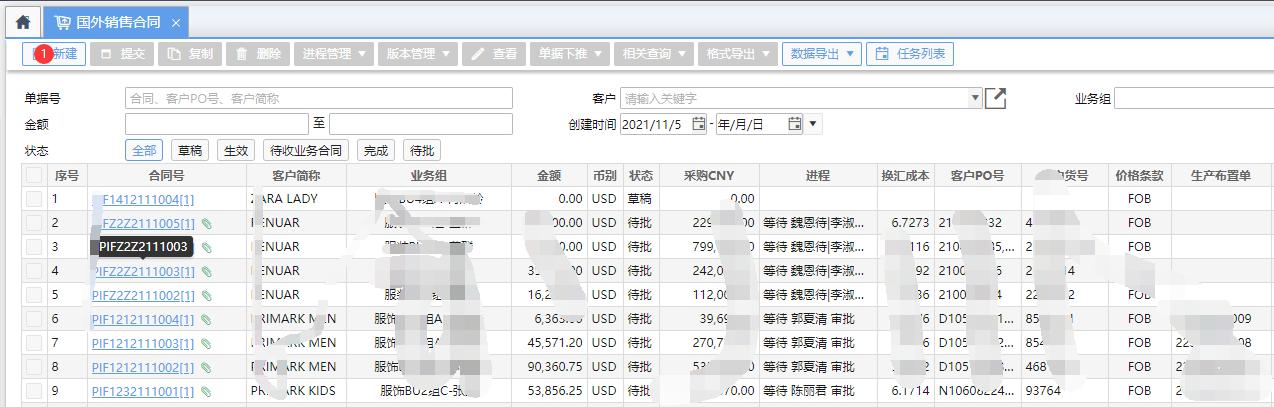The width and height of the screenshot is (1274, 407).
Task: Open calendar picker for start date 2021/11/5
Action: [699, 124]
